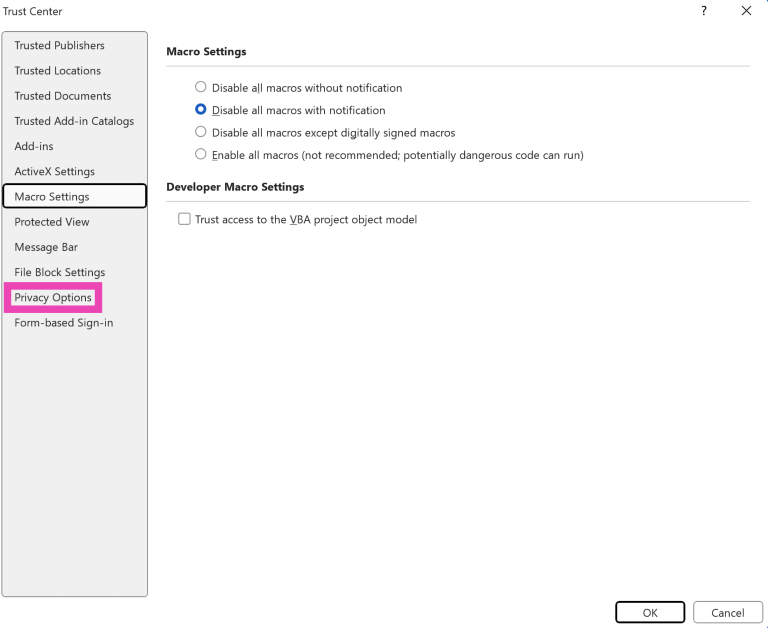Click the OK button
Screen dimensions: 768x628
(x=650, y=612)
